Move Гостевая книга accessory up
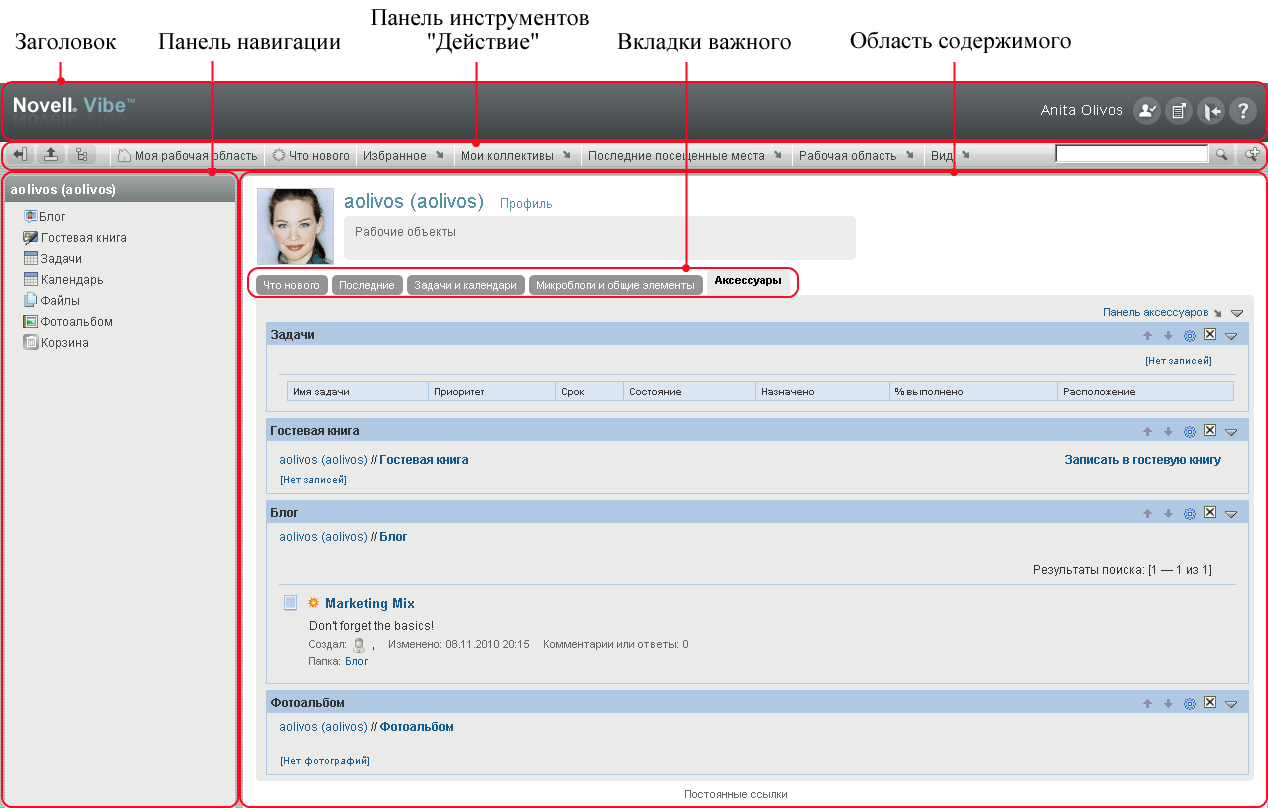The width and height of the screenshot is (1268, 808). [x=1148, y=431]
